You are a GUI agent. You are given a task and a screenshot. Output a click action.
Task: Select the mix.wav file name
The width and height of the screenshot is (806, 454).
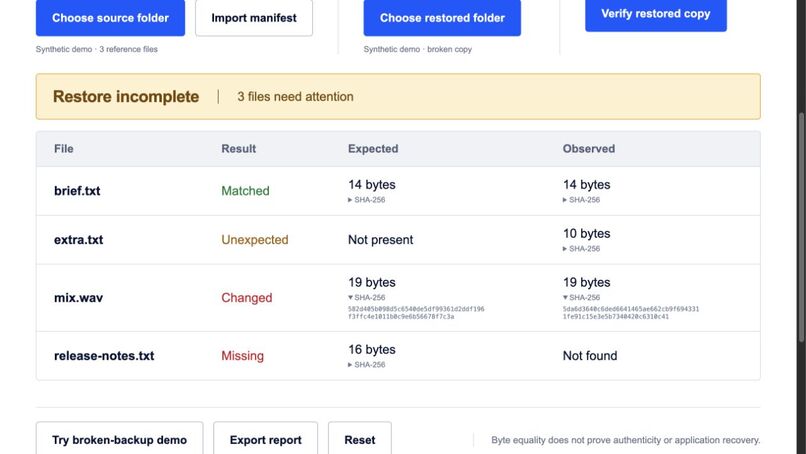(79, 298)
